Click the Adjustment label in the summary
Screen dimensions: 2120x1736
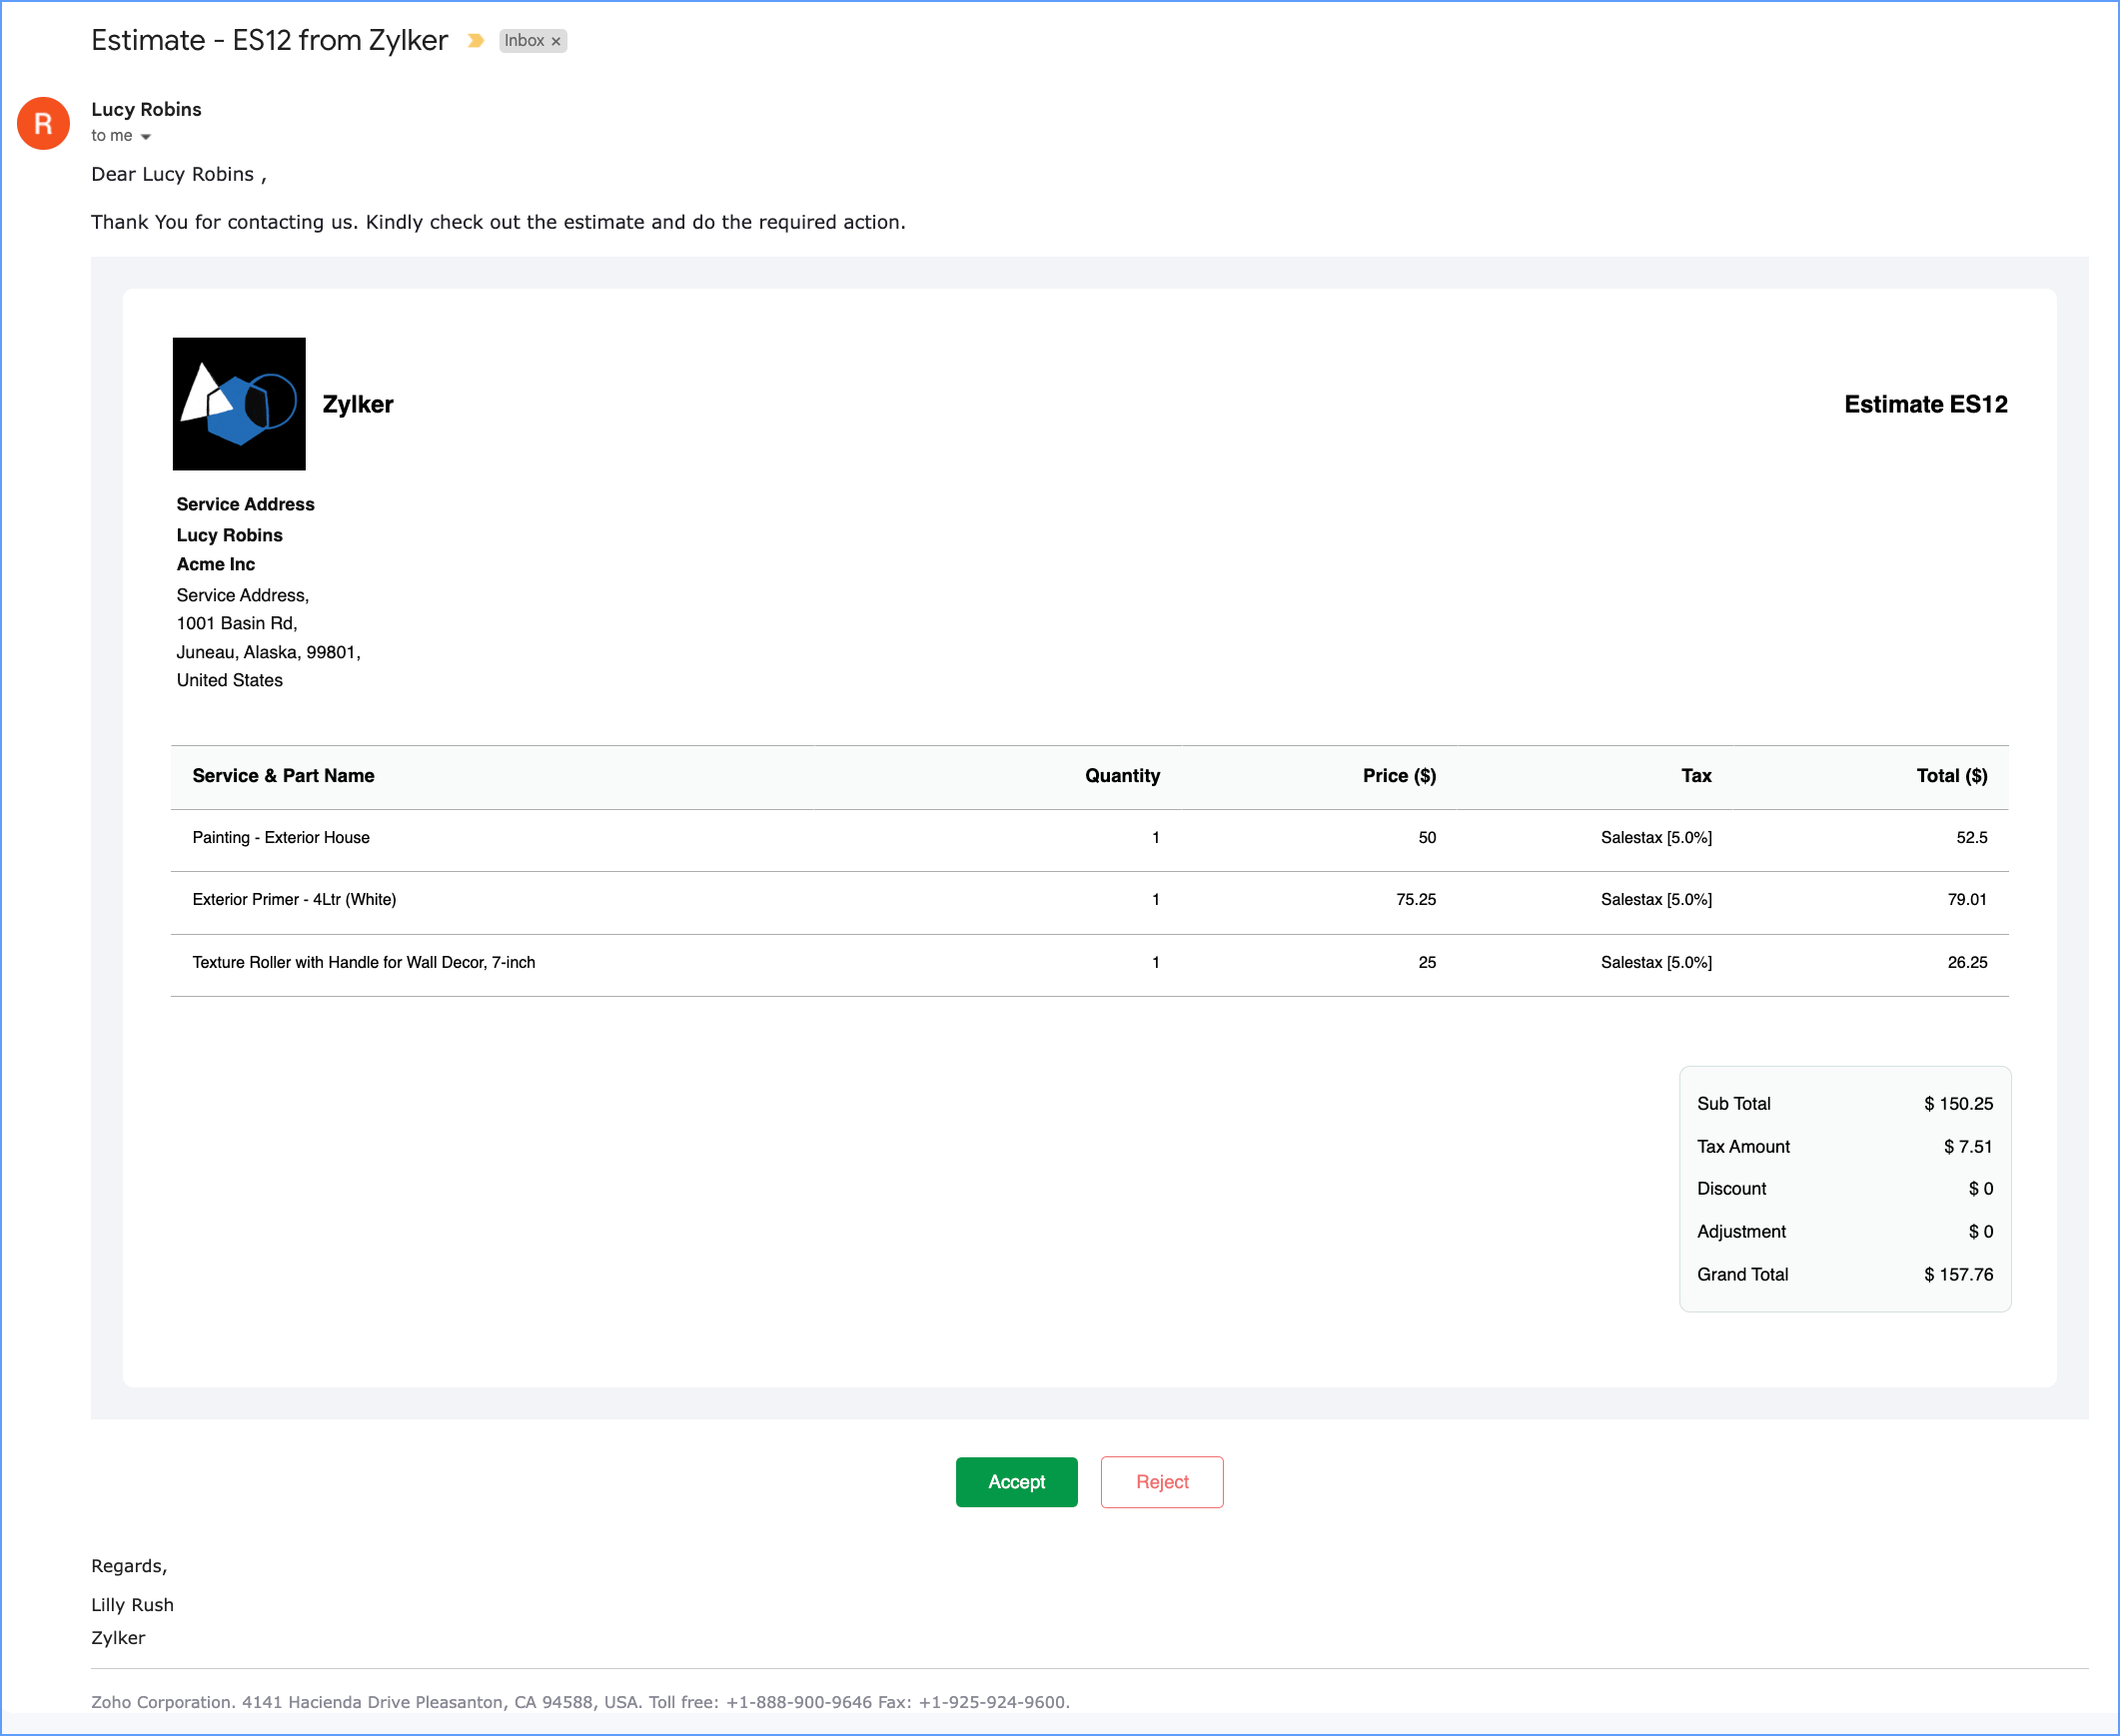[1741, 1232]
